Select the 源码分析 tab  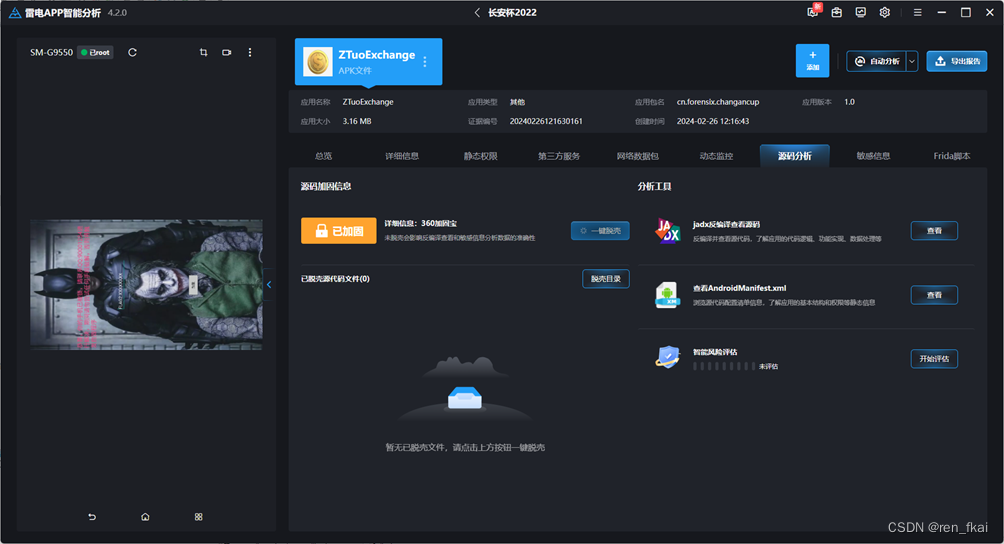click(795, 156)
